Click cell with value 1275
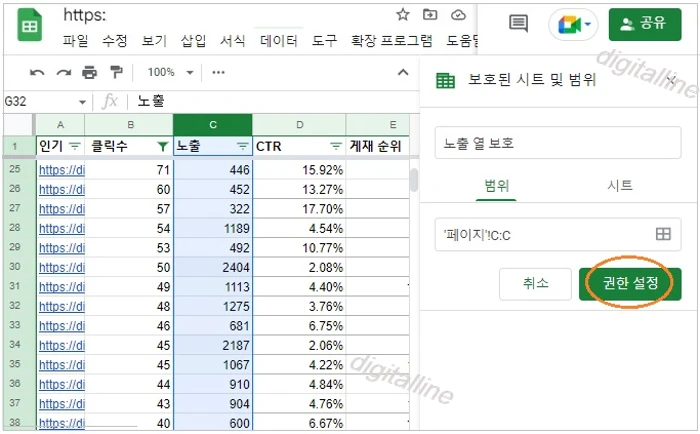 [x=213, y=306]
